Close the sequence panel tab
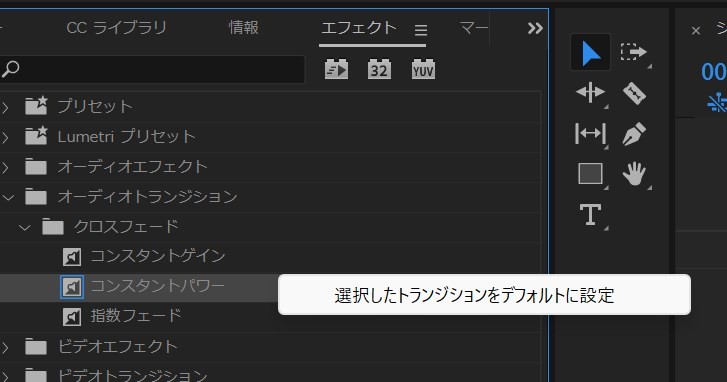Image resolution: width=727 pixels, height=382 pixels. click(695, 31)
